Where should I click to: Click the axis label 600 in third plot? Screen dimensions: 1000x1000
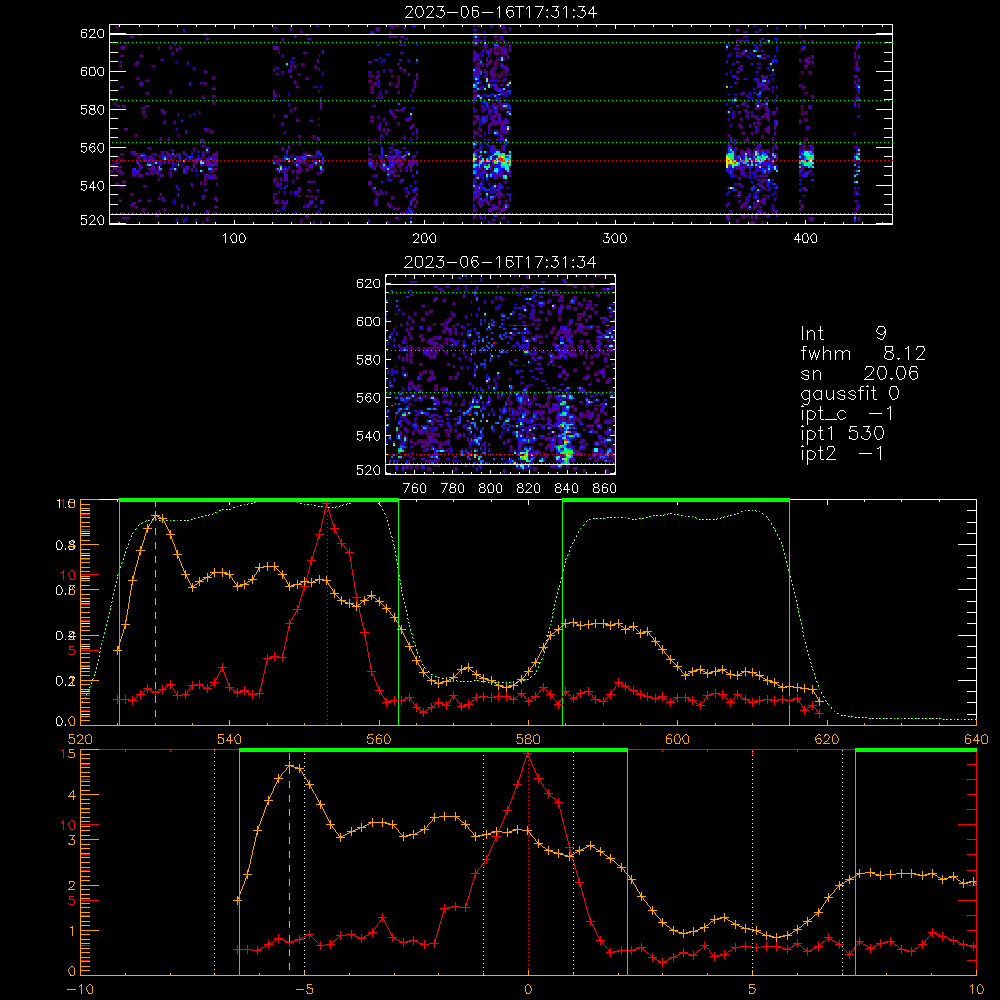click(x=677, y=739)
